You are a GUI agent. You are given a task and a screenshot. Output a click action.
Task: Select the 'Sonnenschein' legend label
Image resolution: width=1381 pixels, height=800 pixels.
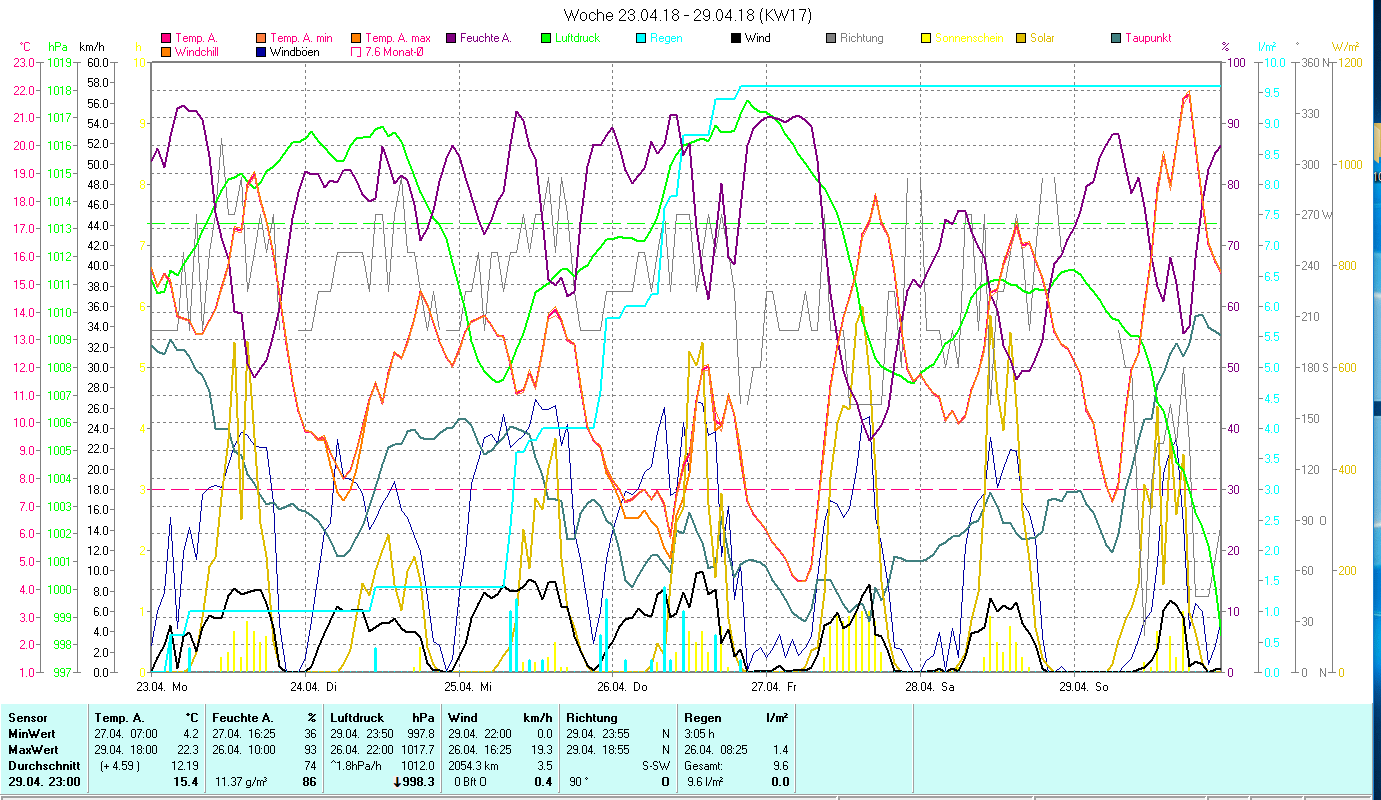point(969,38)
